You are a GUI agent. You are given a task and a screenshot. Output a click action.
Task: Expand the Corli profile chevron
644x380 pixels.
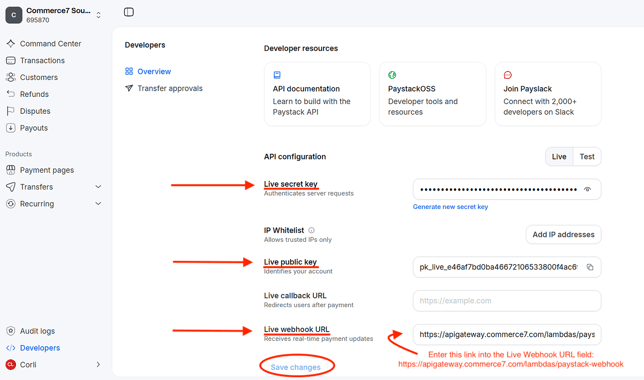point(98,364)
